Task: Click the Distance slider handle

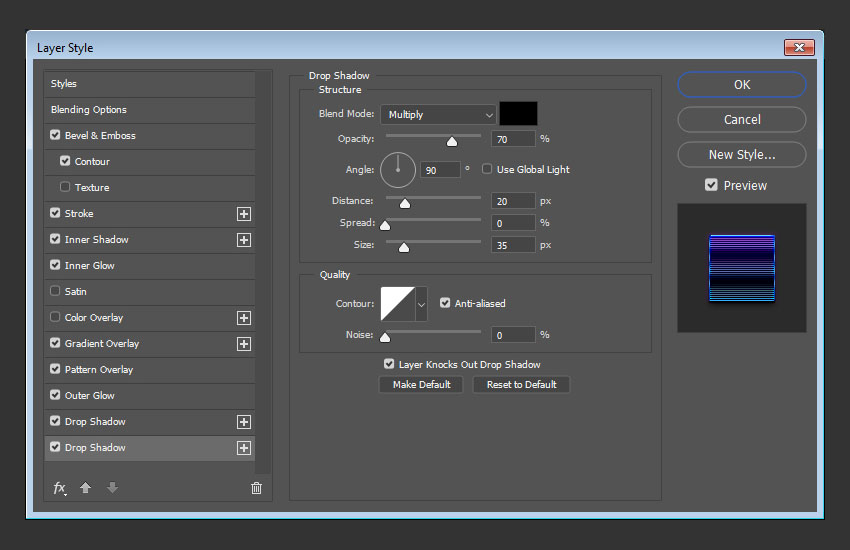Action: click(x=405, y=203)
